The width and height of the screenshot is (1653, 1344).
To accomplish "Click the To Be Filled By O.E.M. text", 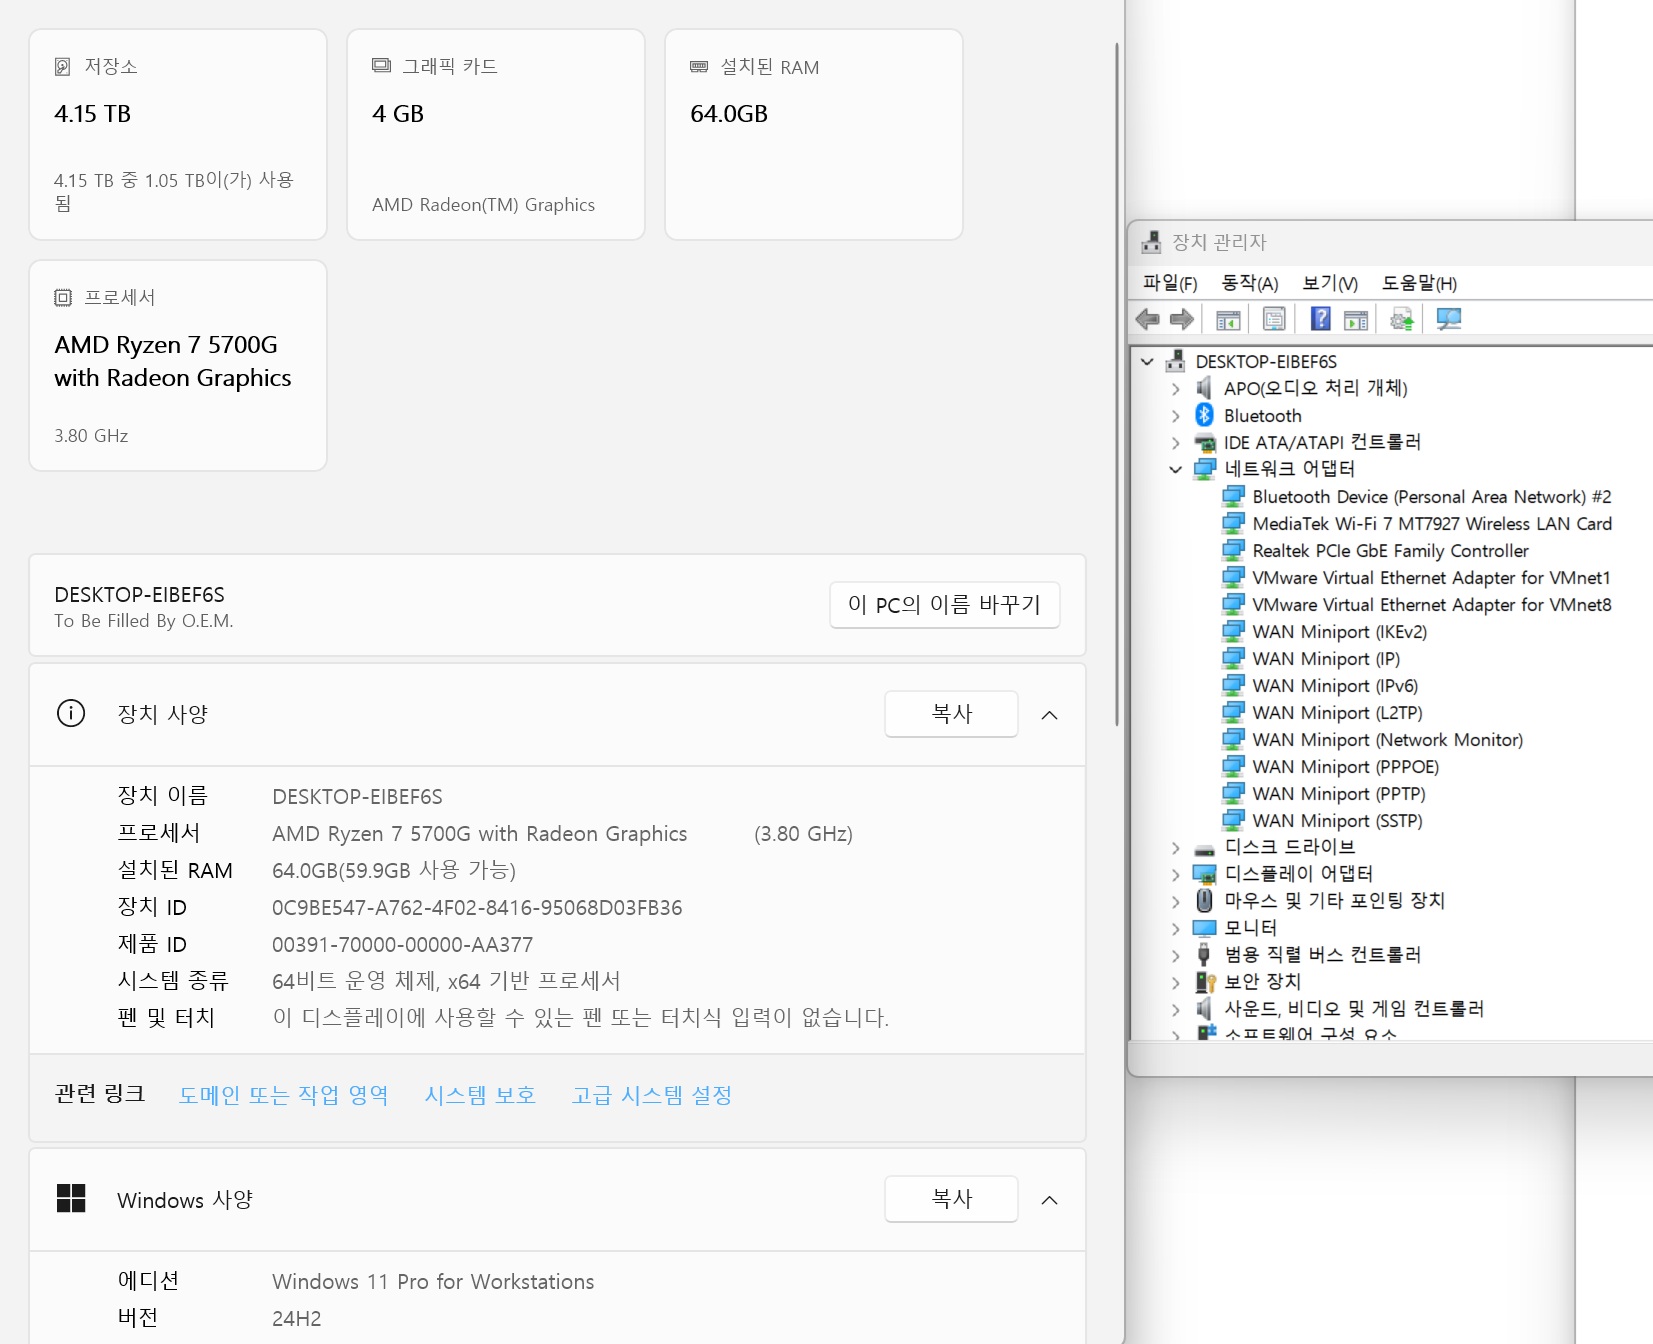I will click(144, 621).
